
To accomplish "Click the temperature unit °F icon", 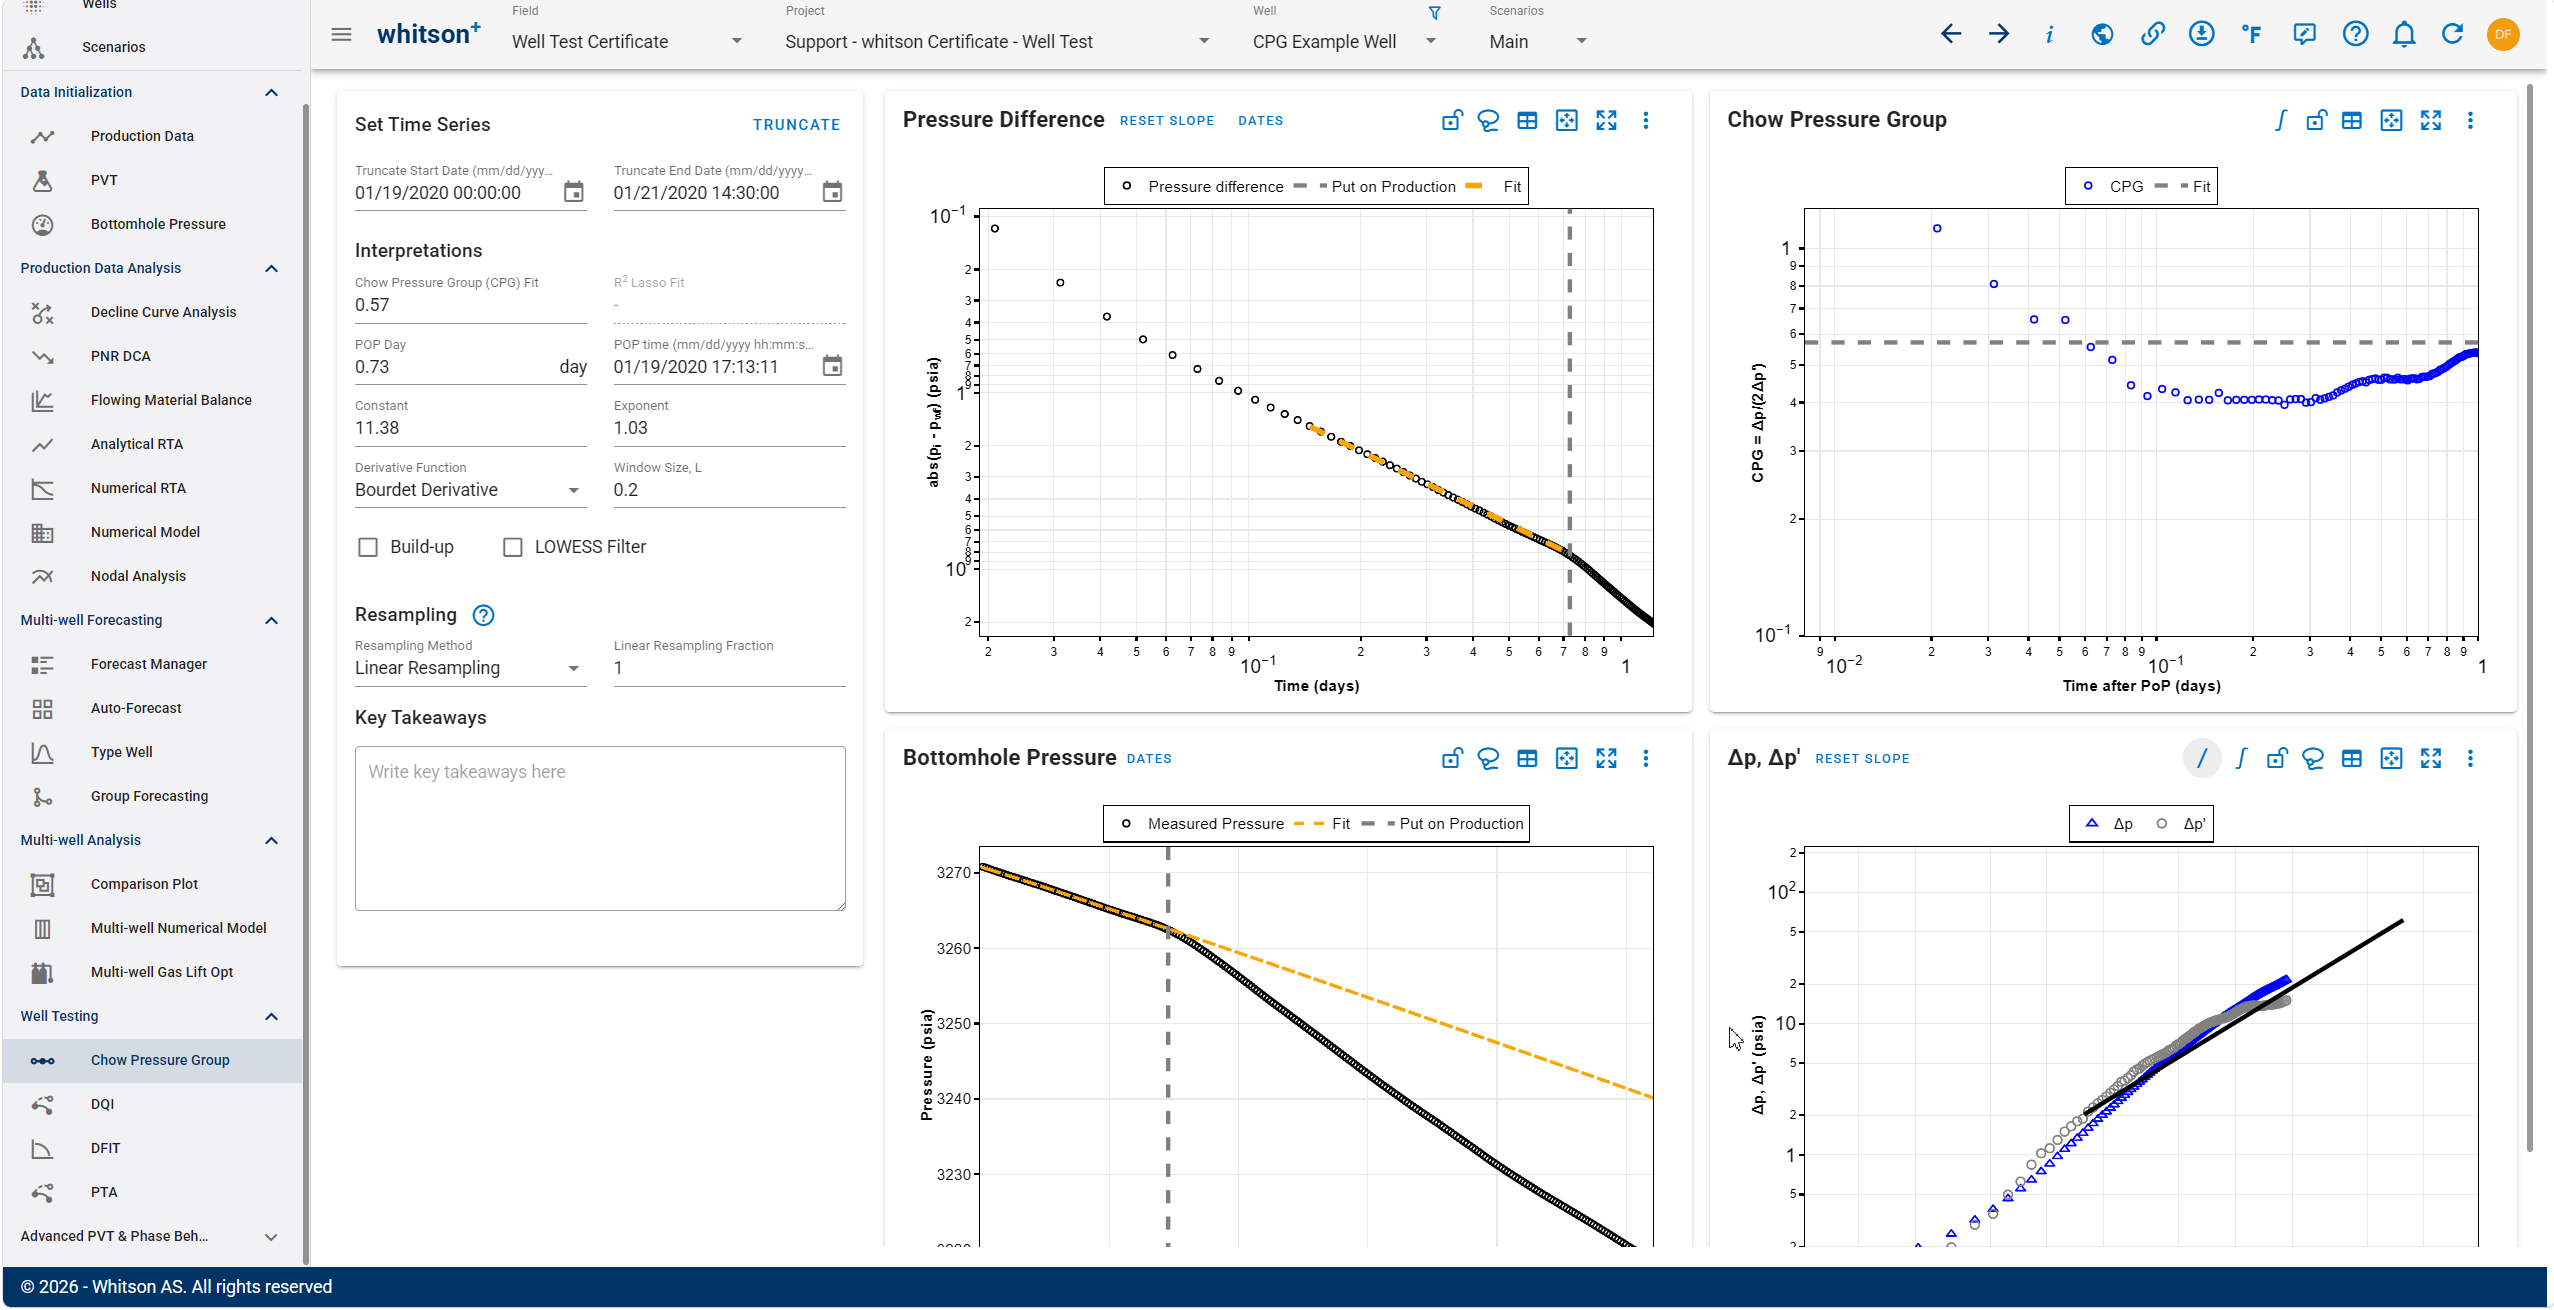I will (2252, 35).
